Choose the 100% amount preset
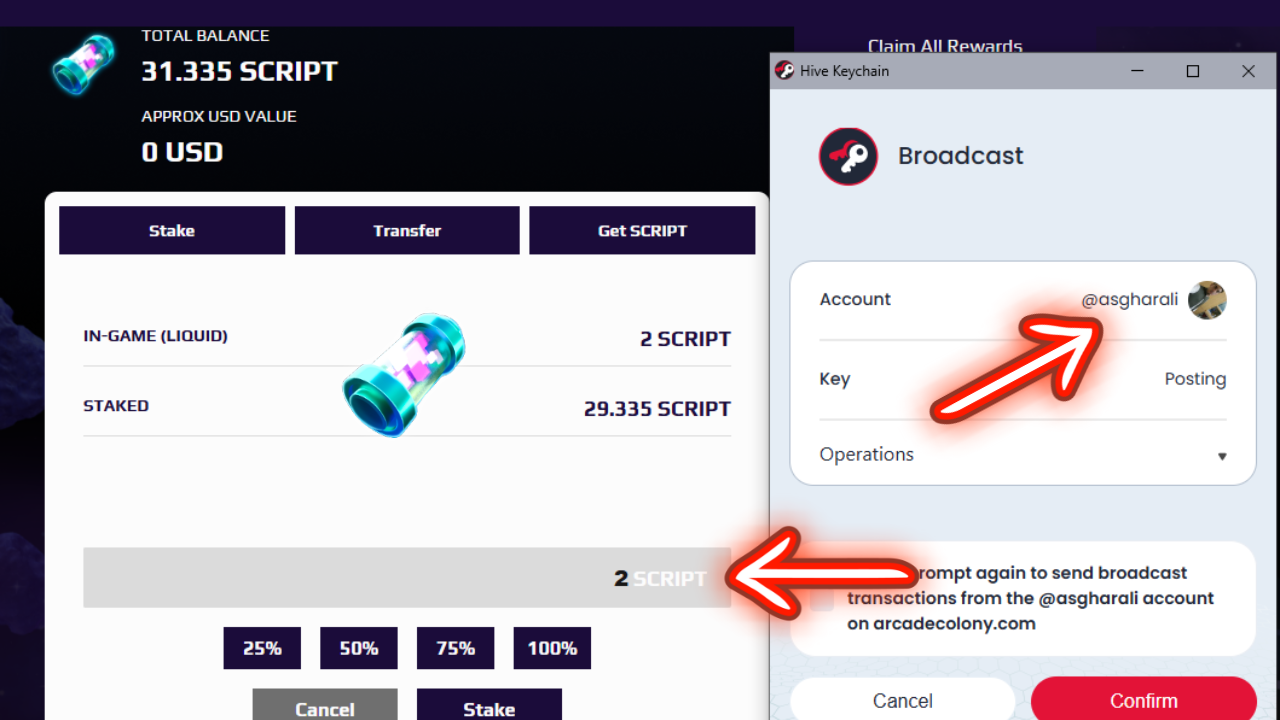This screenshot has width=1280, height=720. click(552, 648)
